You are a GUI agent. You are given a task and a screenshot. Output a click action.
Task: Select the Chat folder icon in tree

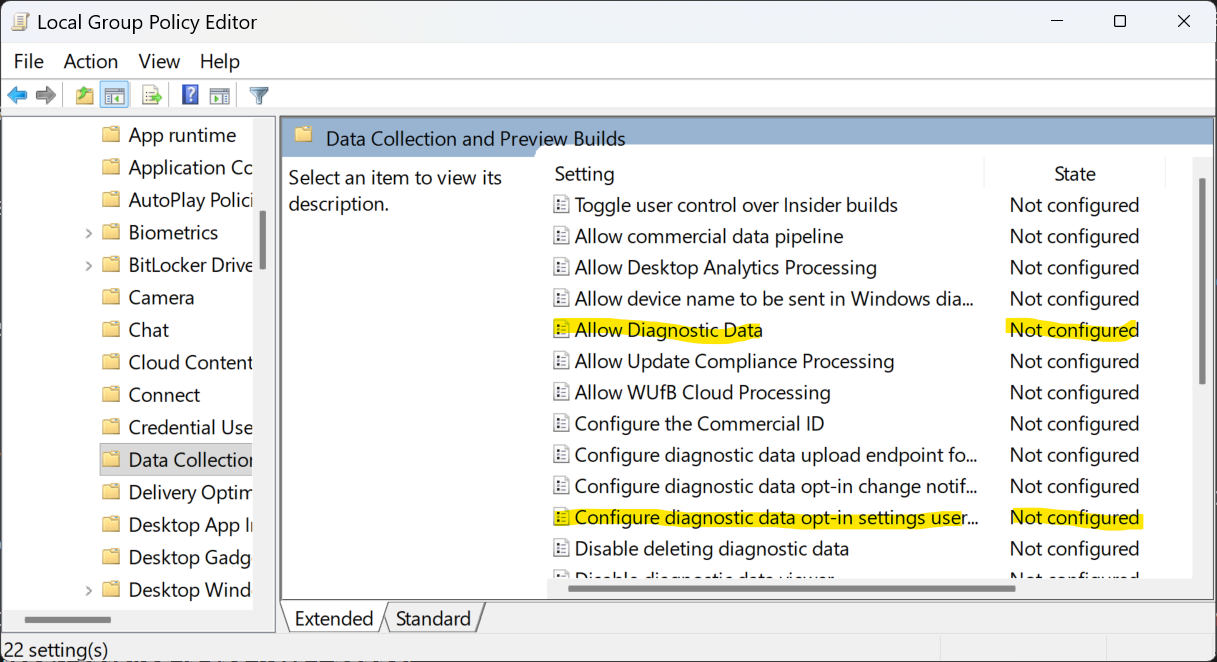pyautogui.click(x=111, y=330)
